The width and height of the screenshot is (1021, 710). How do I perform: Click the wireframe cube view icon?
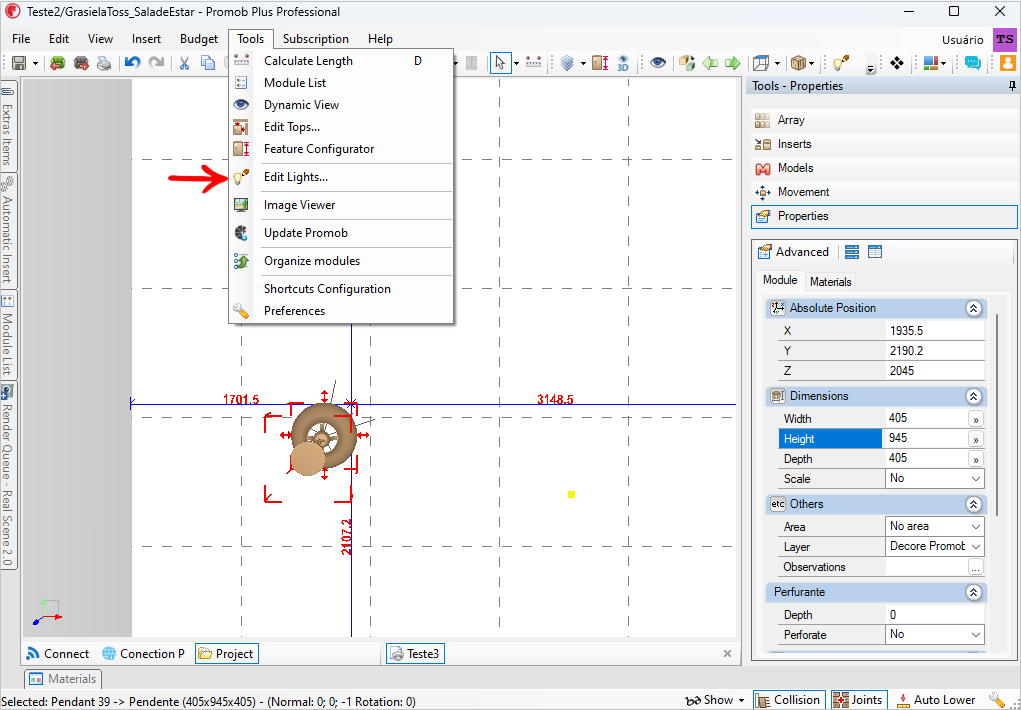point(761,63)
